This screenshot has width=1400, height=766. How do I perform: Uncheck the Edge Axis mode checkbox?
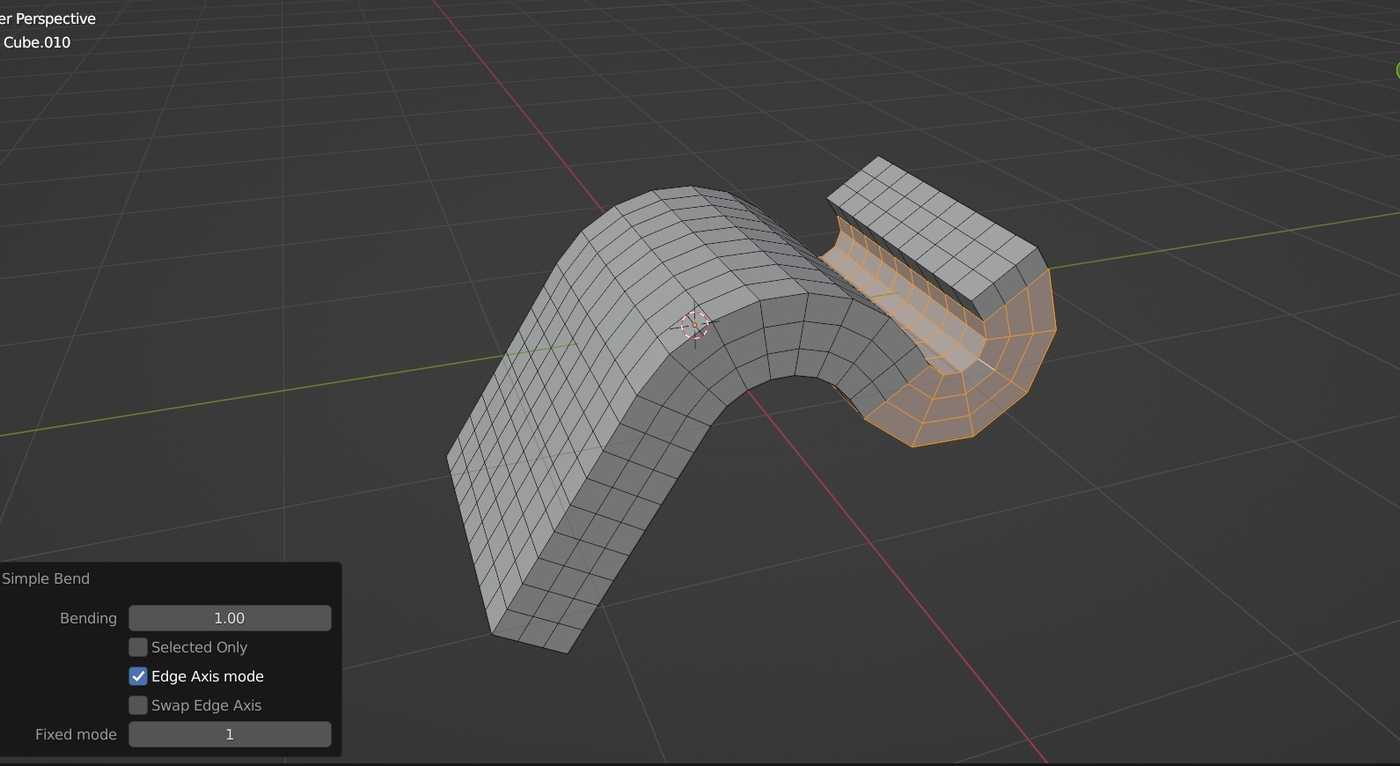(x=138, y=676)
